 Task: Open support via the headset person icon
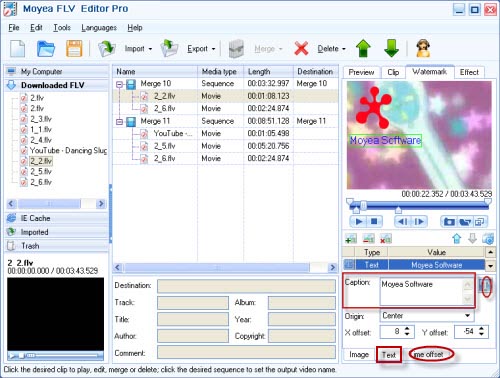[423, 49]
